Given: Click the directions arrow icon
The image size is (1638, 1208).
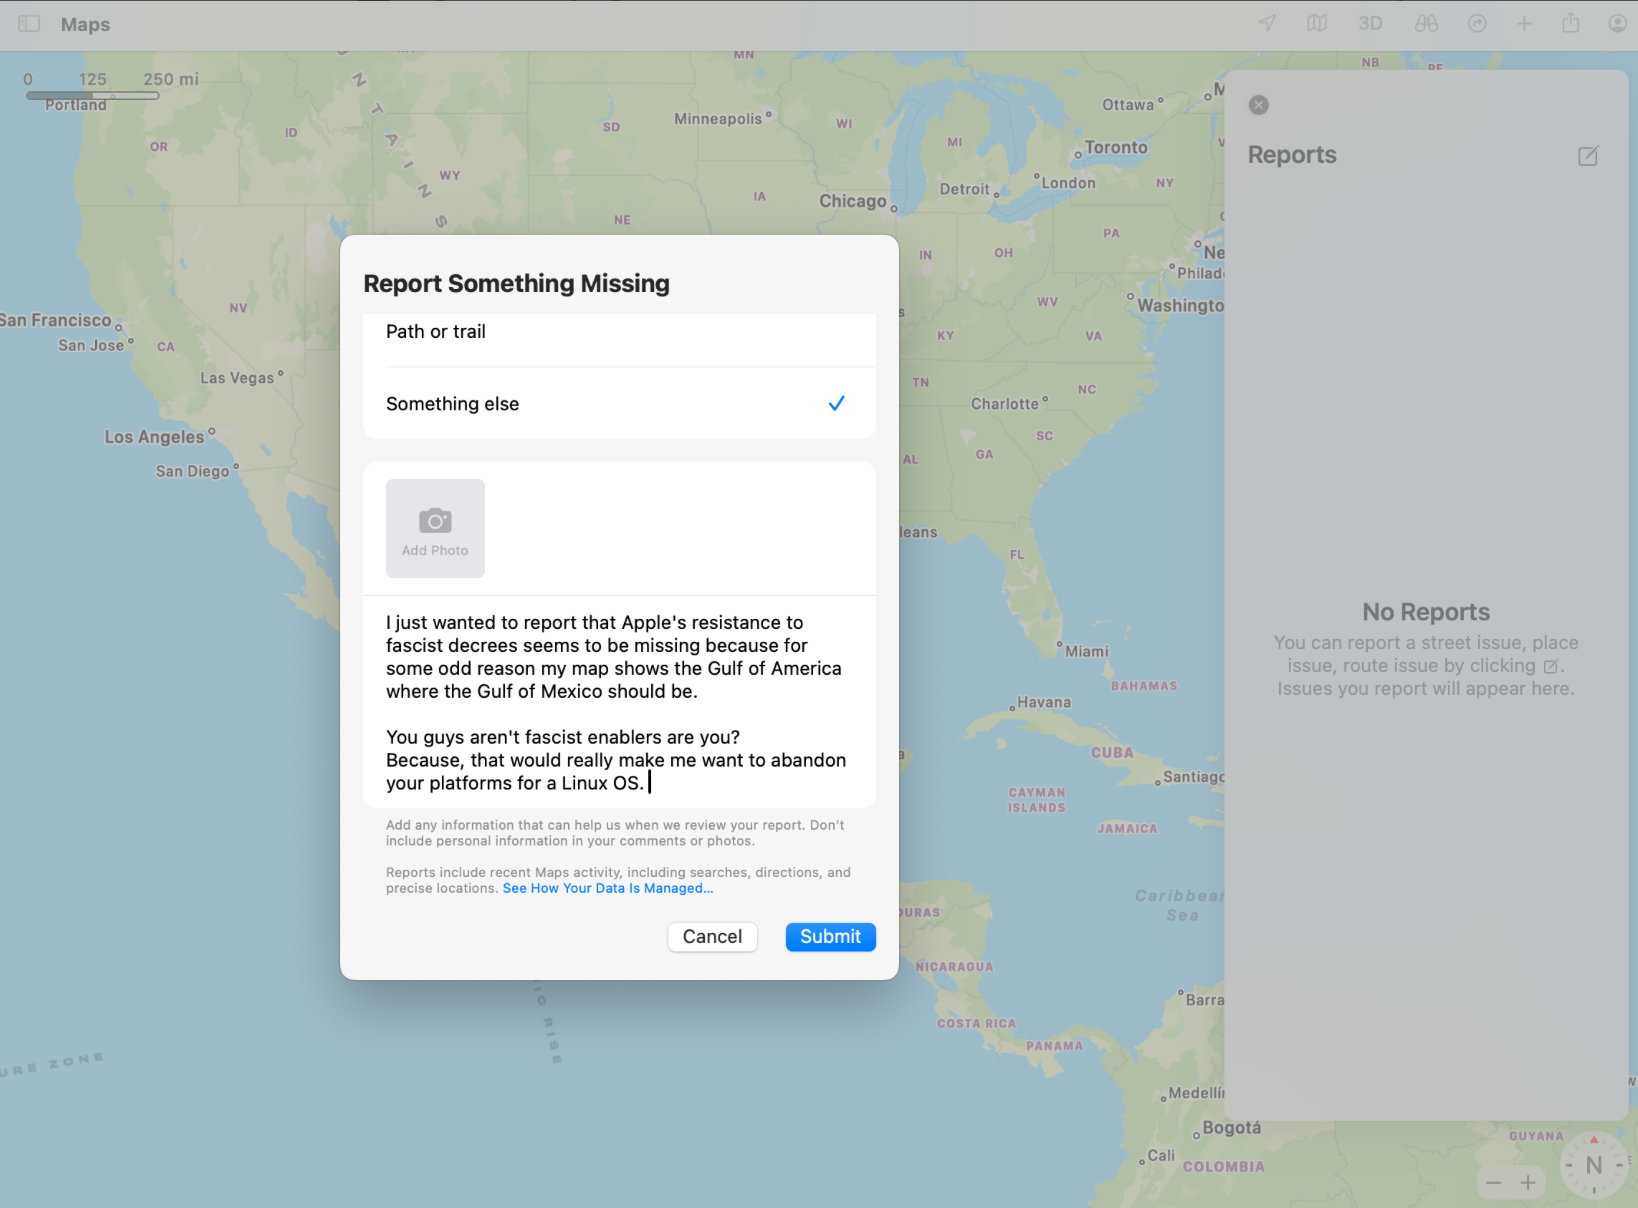Looking at the screenshot, I should (1477, 24).
